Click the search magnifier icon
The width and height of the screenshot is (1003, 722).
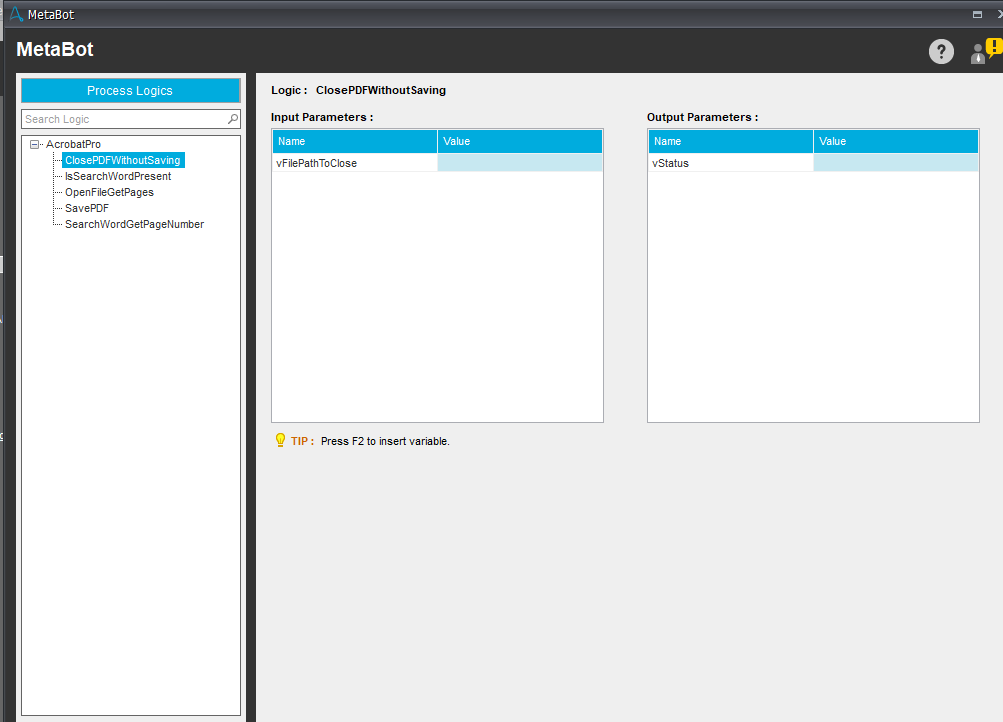point(233,119)
